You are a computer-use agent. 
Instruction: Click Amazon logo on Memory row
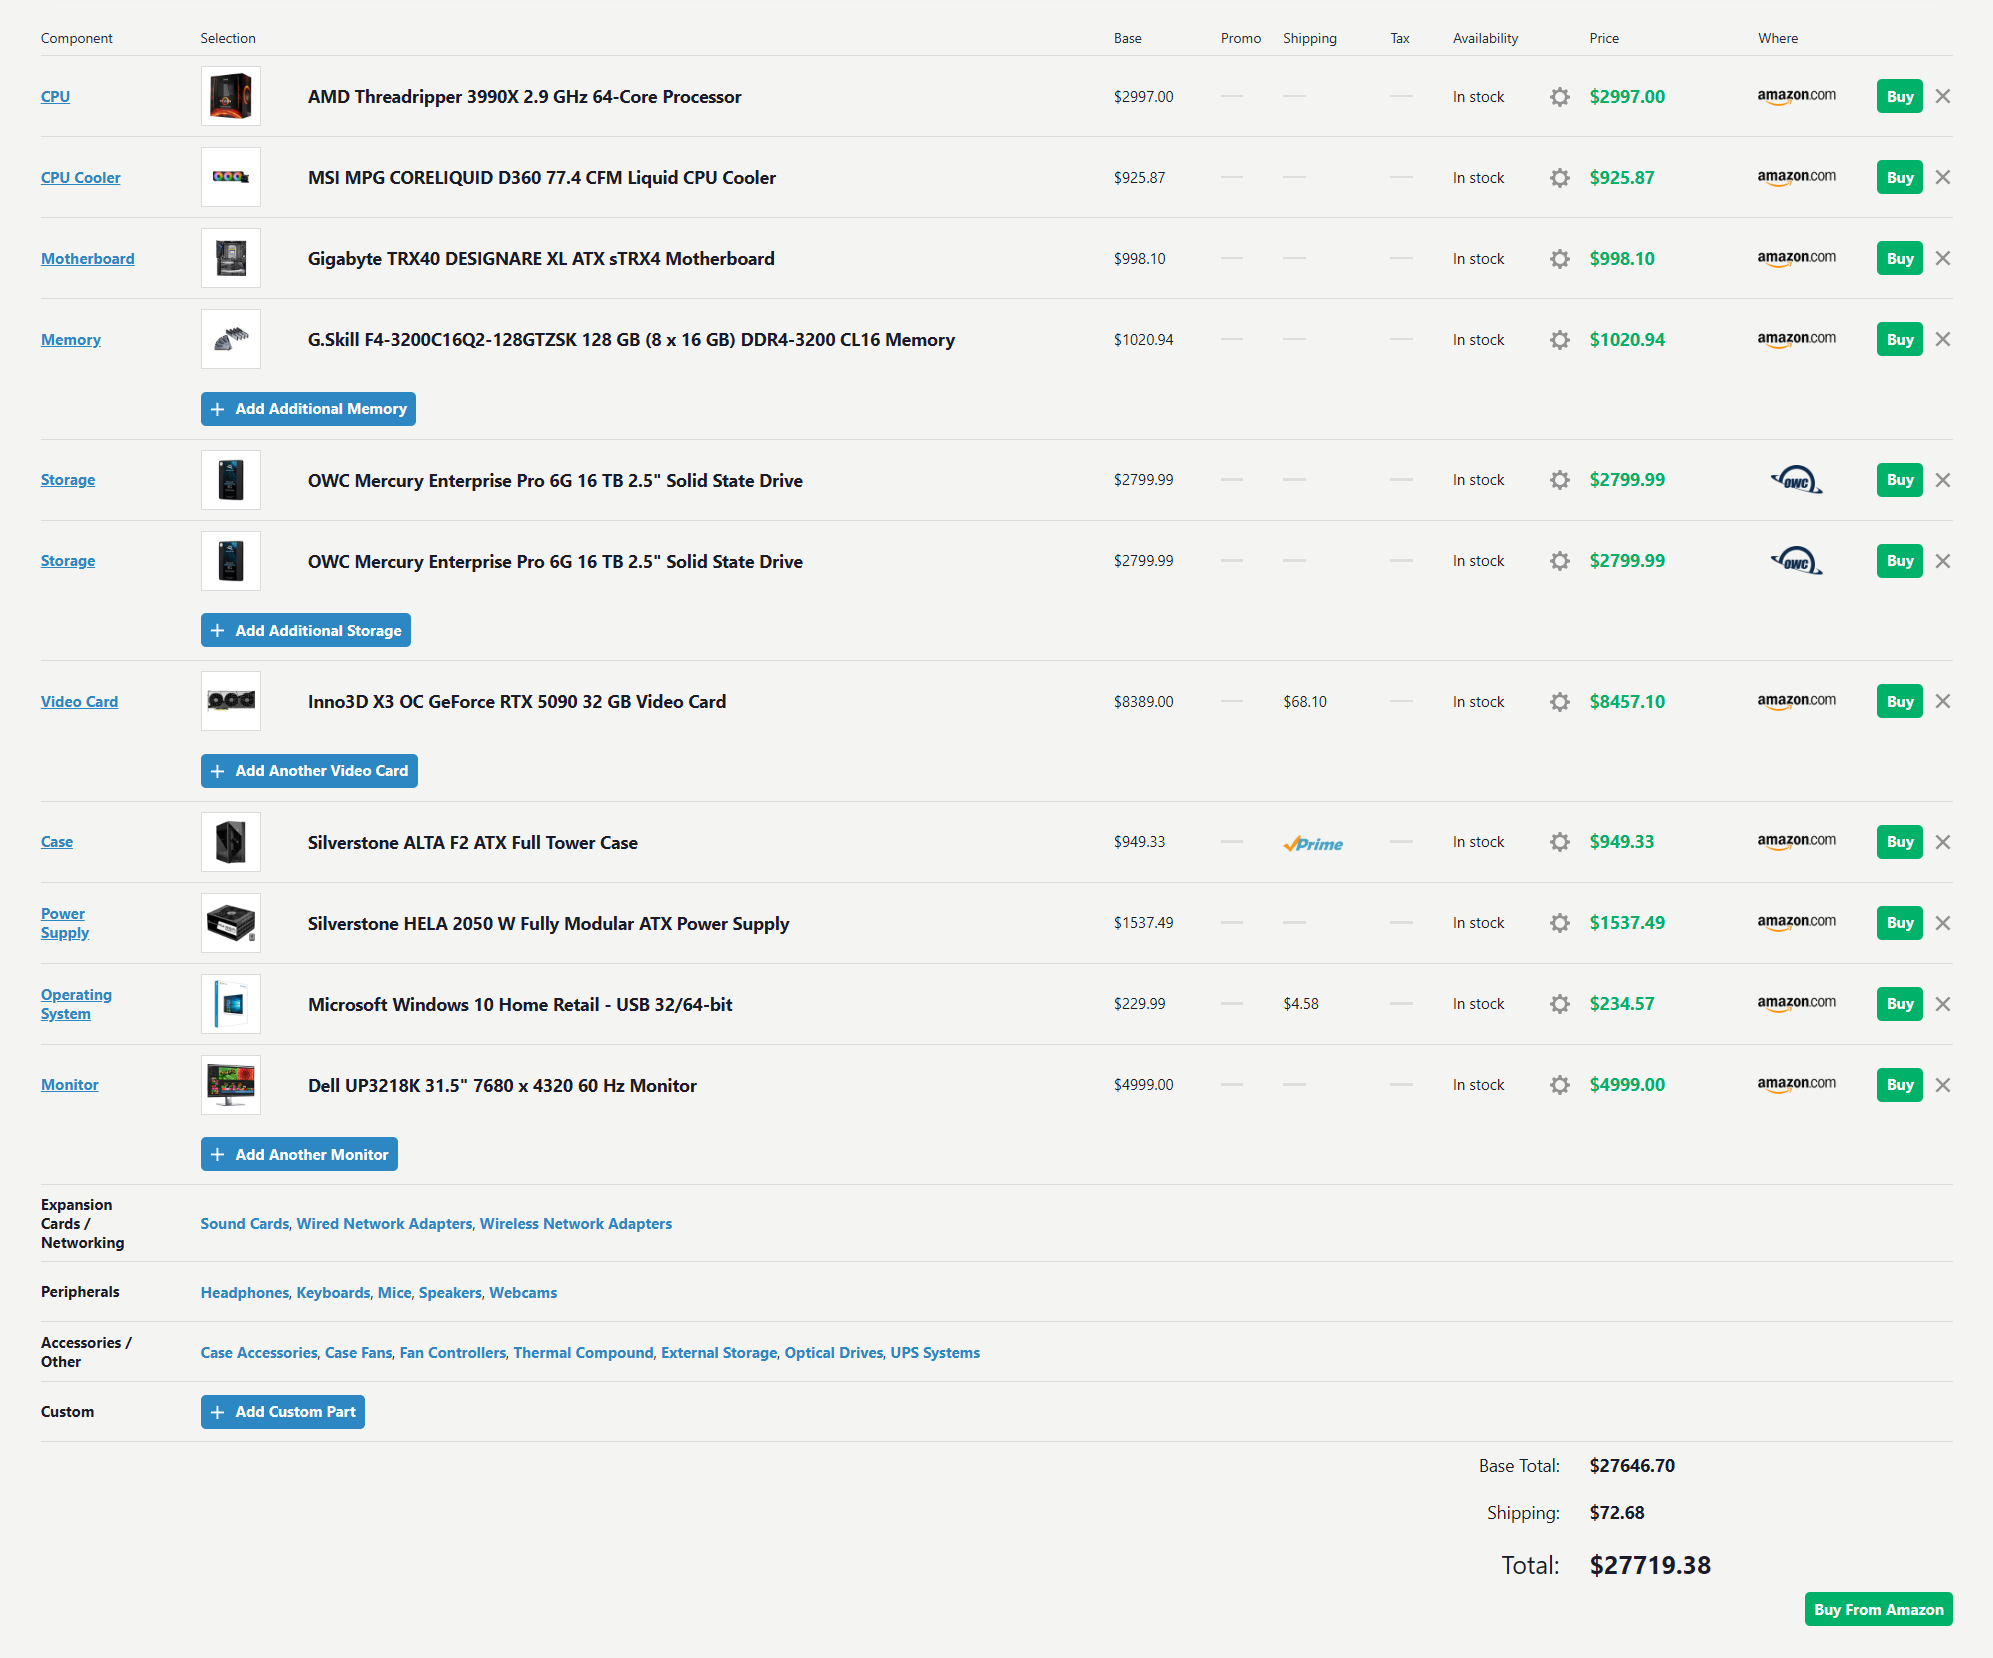[x=1796, y=339]
